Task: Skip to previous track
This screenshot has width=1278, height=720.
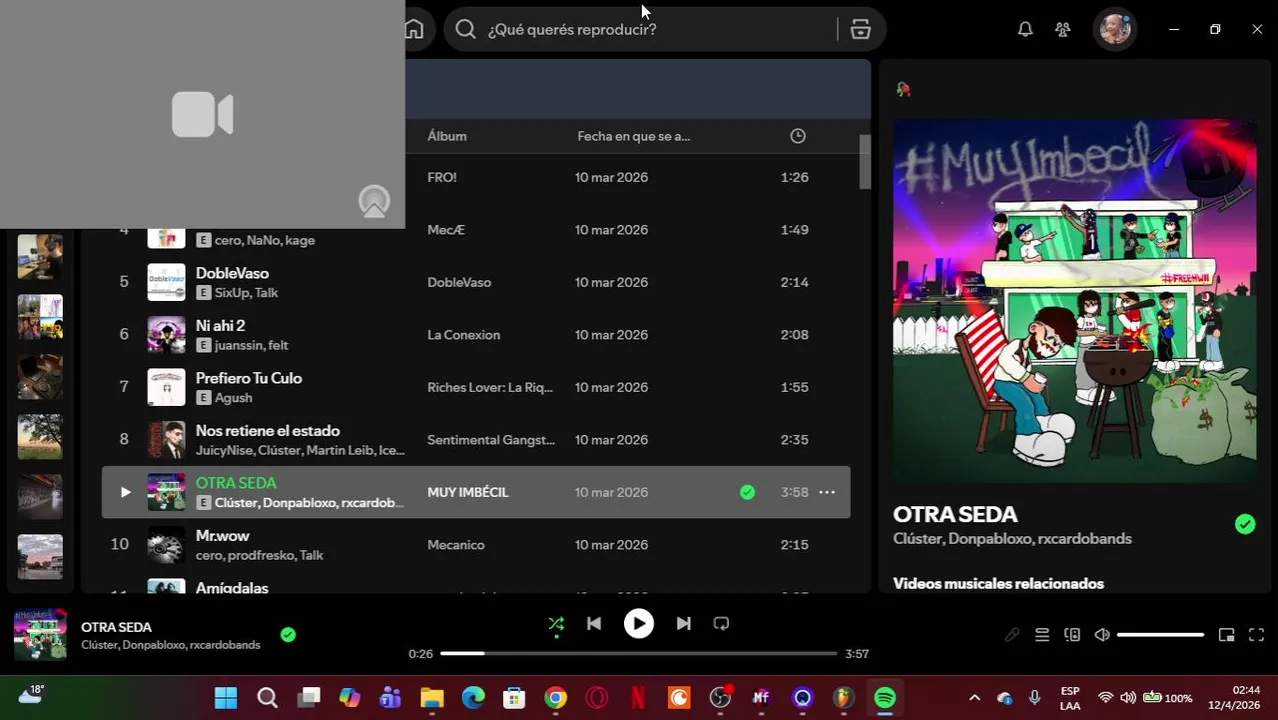Action: click(x=594, y=623)
